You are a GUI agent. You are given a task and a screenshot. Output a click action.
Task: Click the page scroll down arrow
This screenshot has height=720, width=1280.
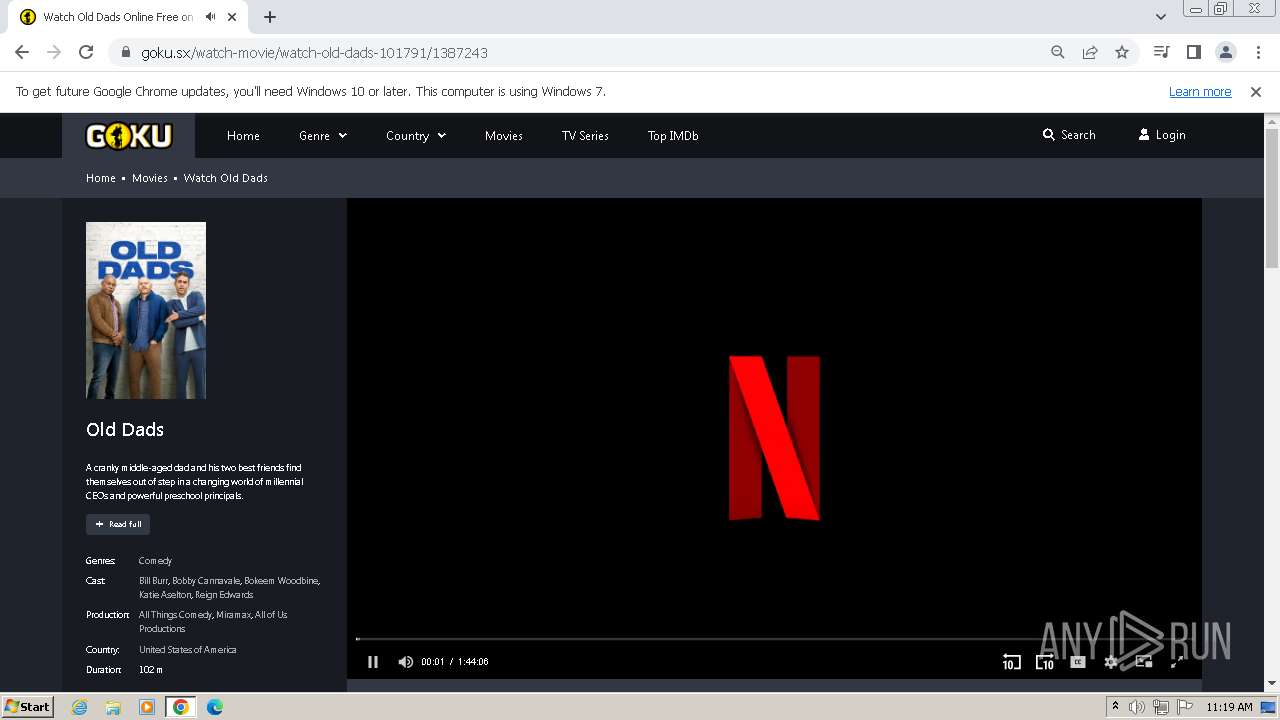[x=1272, y=684]
